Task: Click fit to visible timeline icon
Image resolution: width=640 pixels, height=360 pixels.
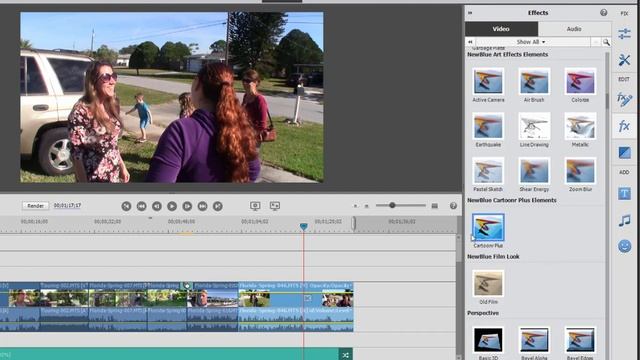Action: click(x=435, y=206)
